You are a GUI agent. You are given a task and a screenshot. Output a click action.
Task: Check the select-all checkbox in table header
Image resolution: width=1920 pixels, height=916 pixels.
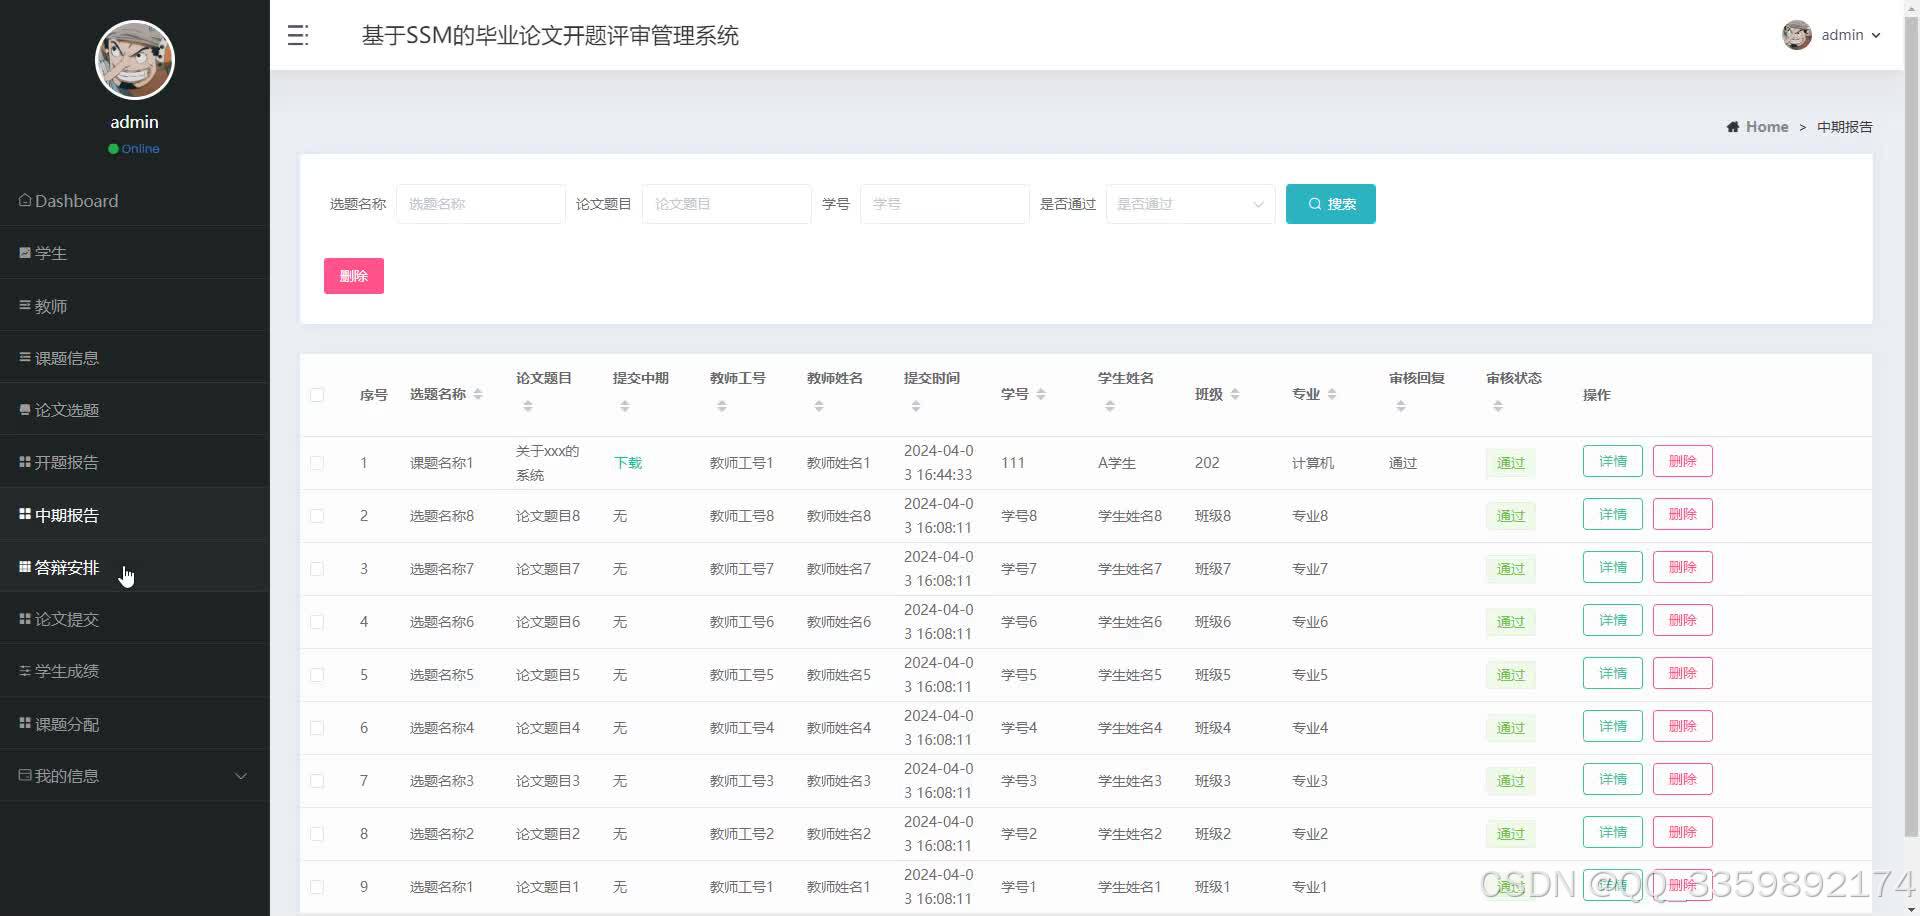[x=317, y=394]
